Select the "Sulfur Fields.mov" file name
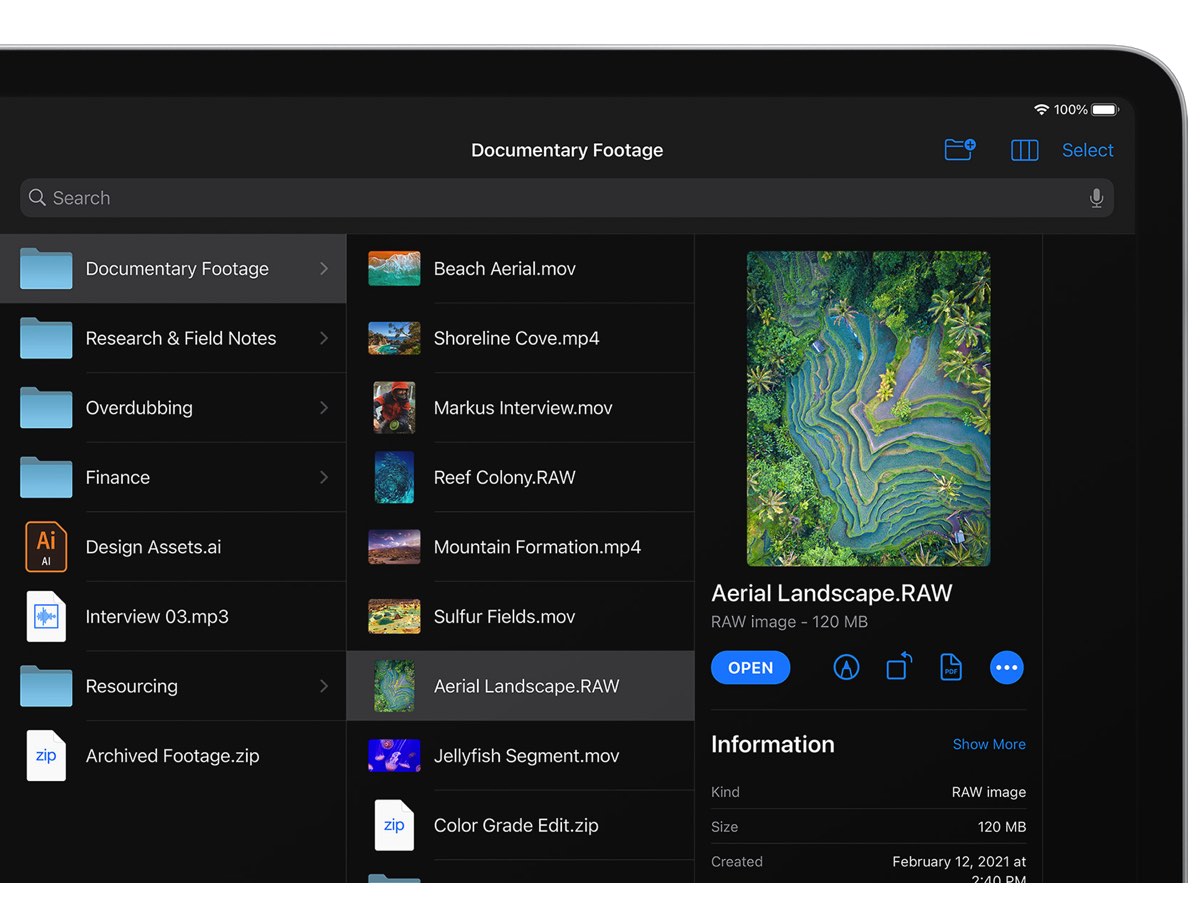This screenshot has width=1200, height=924. pyautogui.click(x=504, y=617)
